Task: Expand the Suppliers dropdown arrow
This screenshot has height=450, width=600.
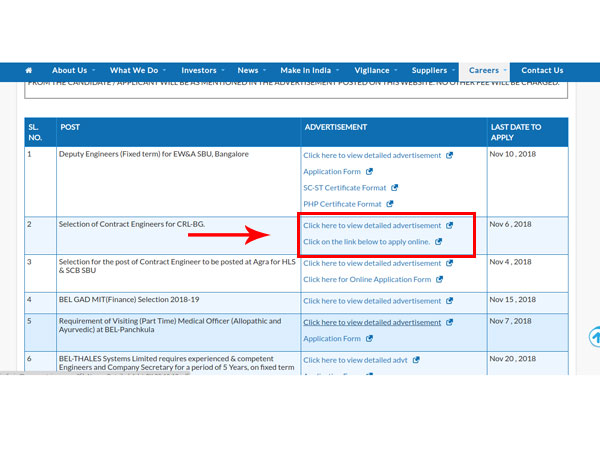Action: point(453,70)
